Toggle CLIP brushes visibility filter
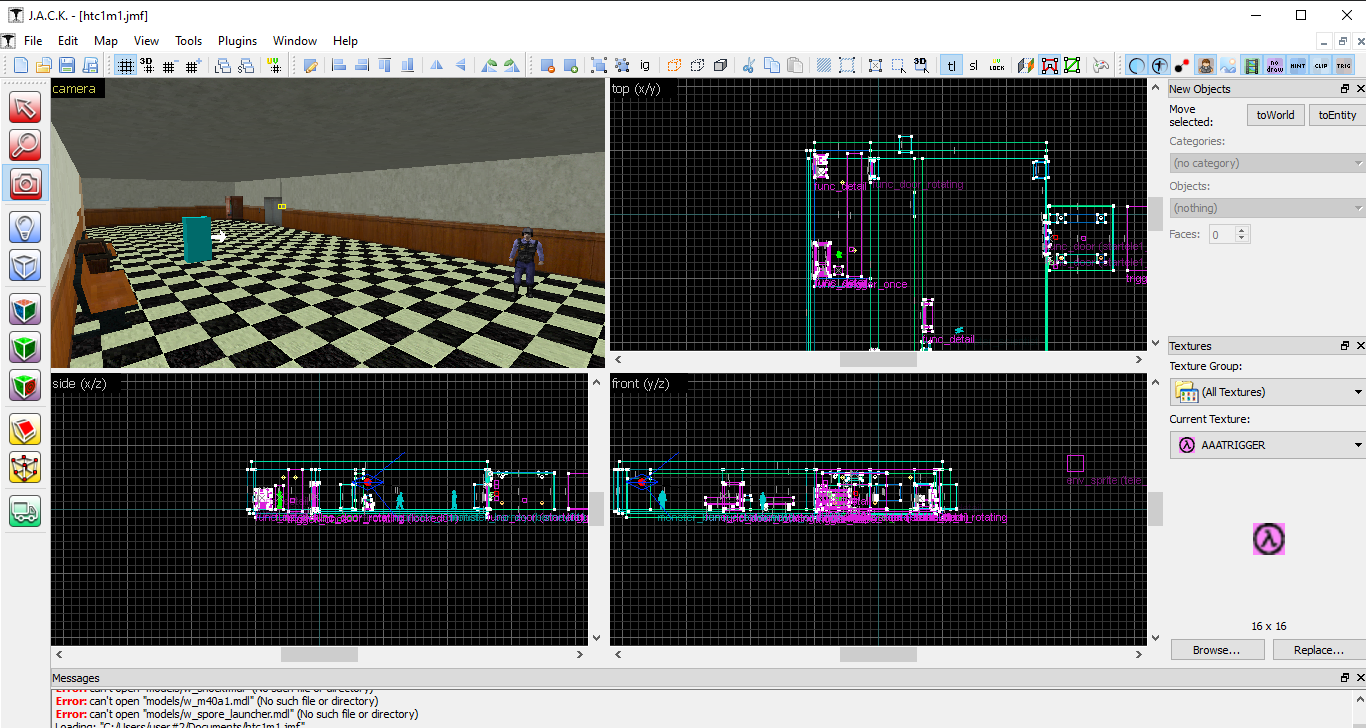Viewport: 1366px width, 728px height. click(1321, 65)
